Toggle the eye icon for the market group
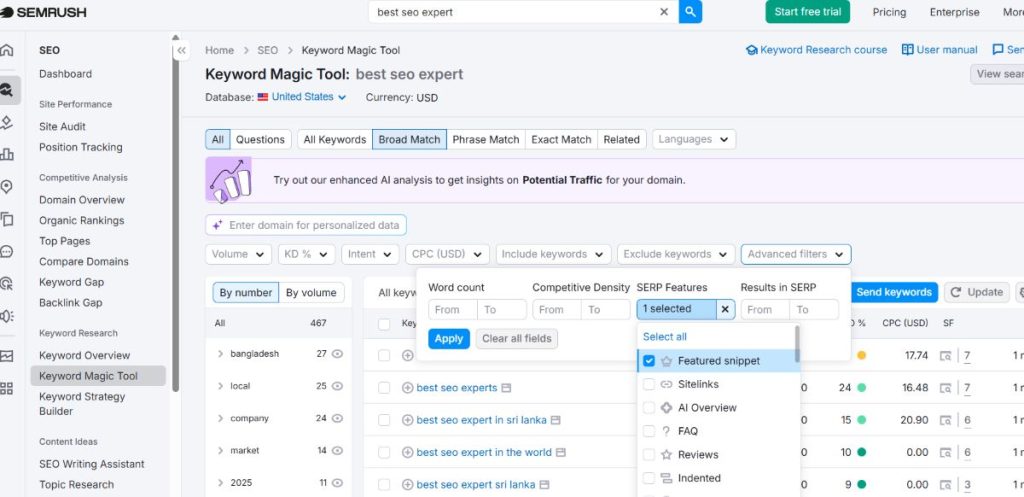This screenshot has height=497, width=1024. [337, 451]
